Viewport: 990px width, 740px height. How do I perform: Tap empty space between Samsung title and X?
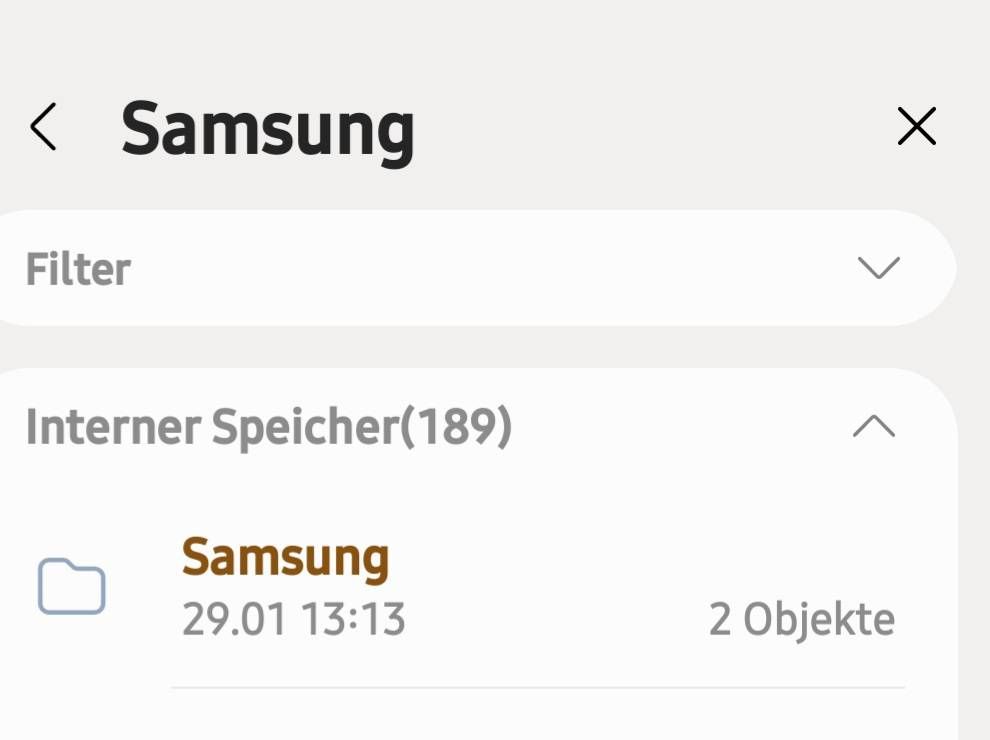[x=650, y=128]
